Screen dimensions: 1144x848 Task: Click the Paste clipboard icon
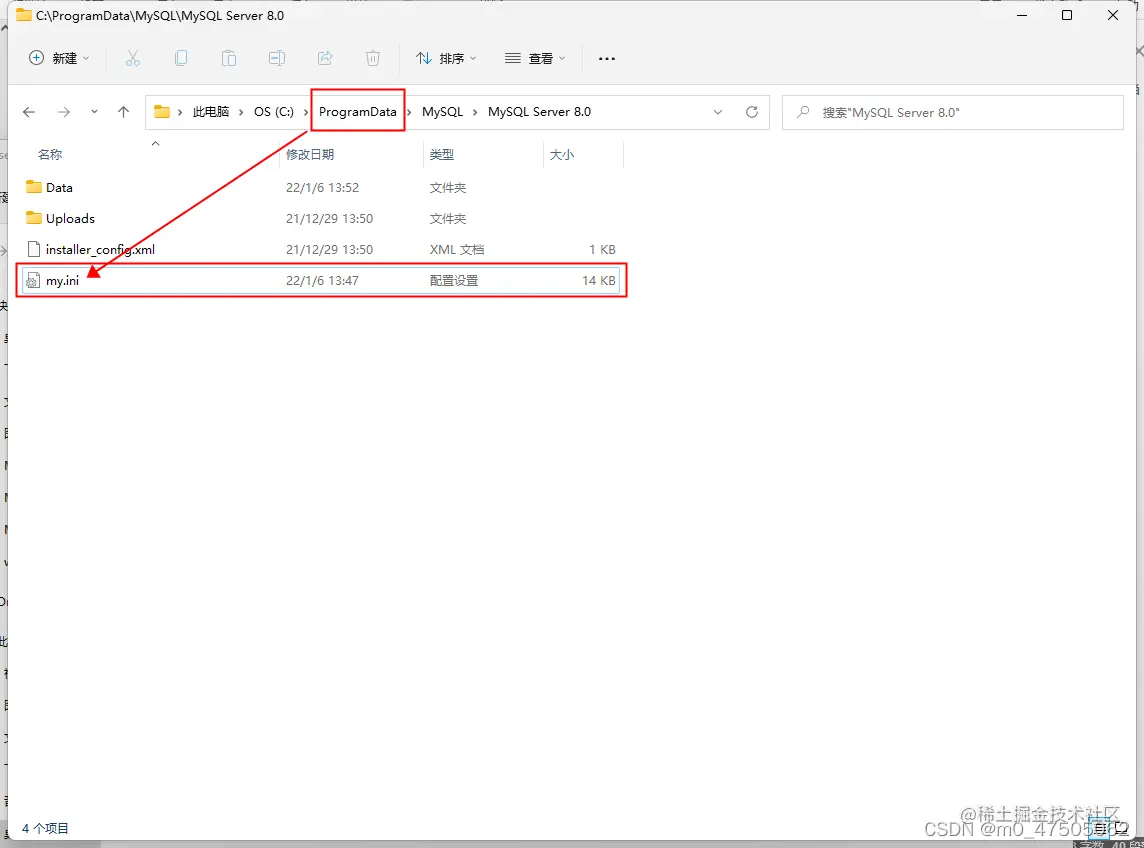pos(229,58)
